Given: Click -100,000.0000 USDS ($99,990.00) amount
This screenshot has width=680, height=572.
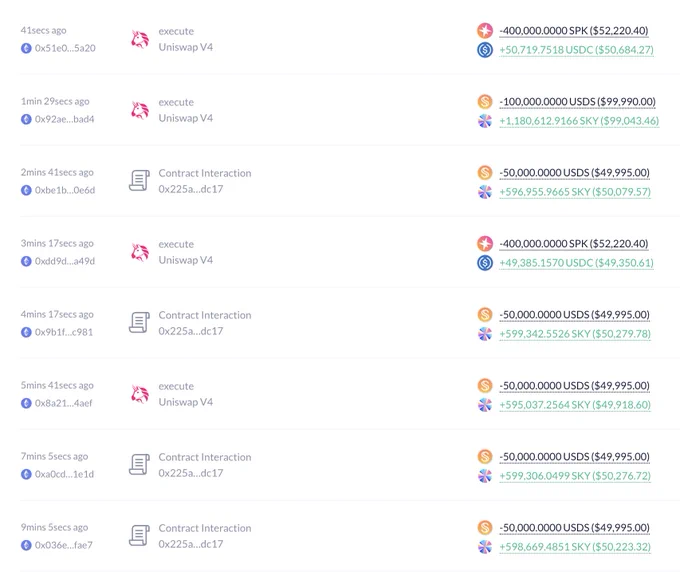Looking at the screenshot, I should coord(577,102).
